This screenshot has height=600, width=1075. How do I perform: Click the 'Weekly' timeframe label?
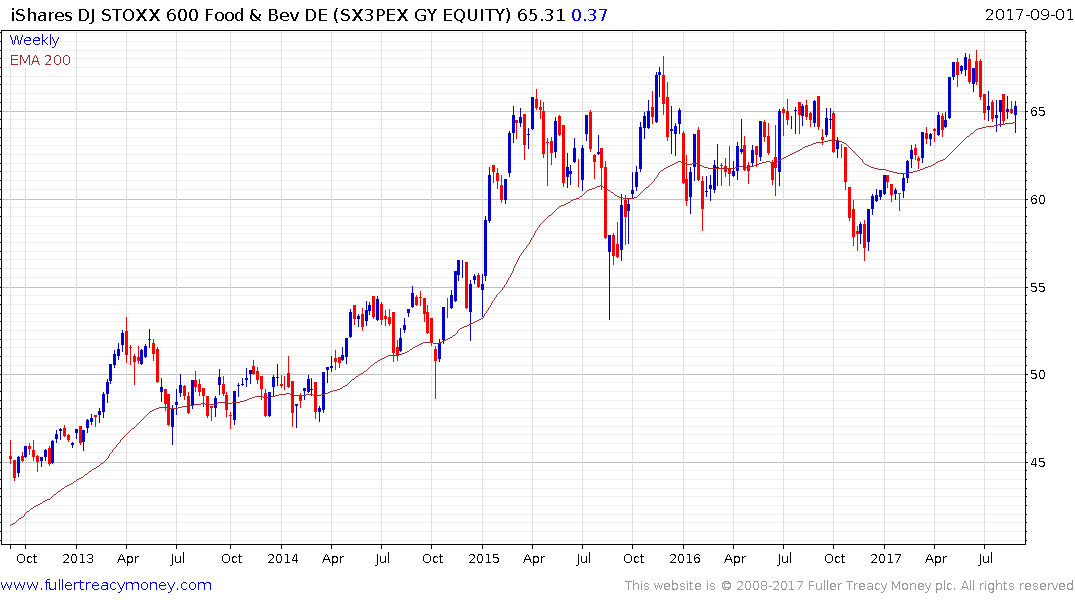click(x=34, y=40)
